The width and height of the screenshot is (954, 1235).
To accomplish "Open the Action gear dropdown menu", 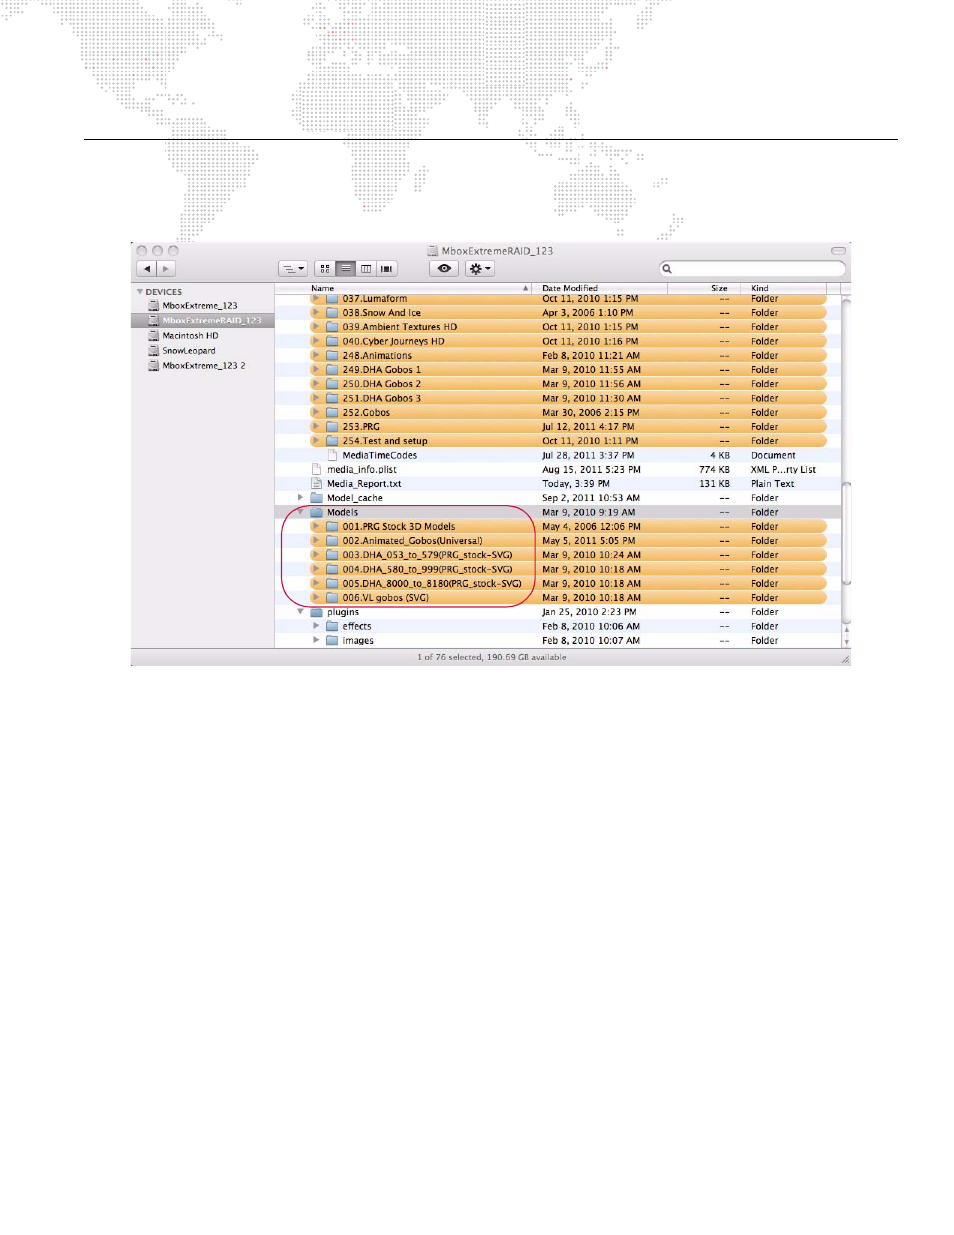I will [x=480, y=268].
